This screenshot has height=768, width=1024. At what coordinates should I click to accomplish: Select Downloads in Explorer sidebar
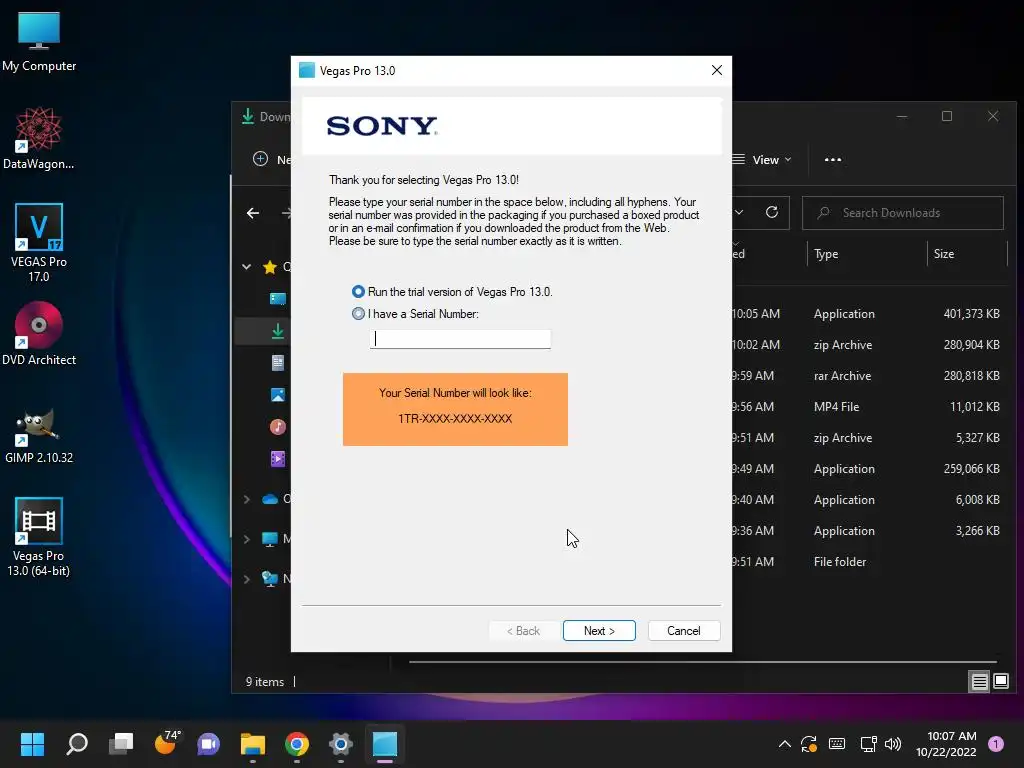278,331
